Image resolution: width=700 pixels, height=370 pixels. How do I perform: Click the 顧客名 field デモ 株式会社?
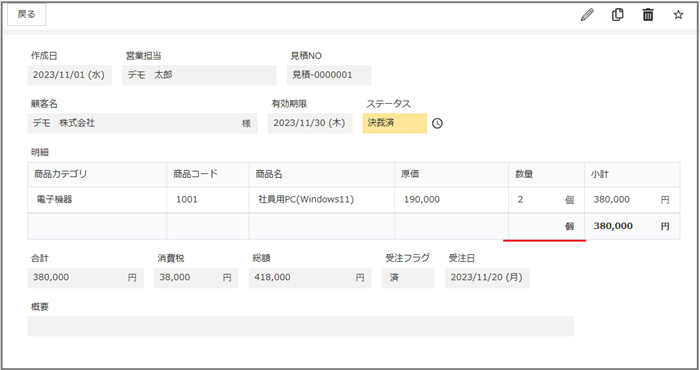(142, 123)
